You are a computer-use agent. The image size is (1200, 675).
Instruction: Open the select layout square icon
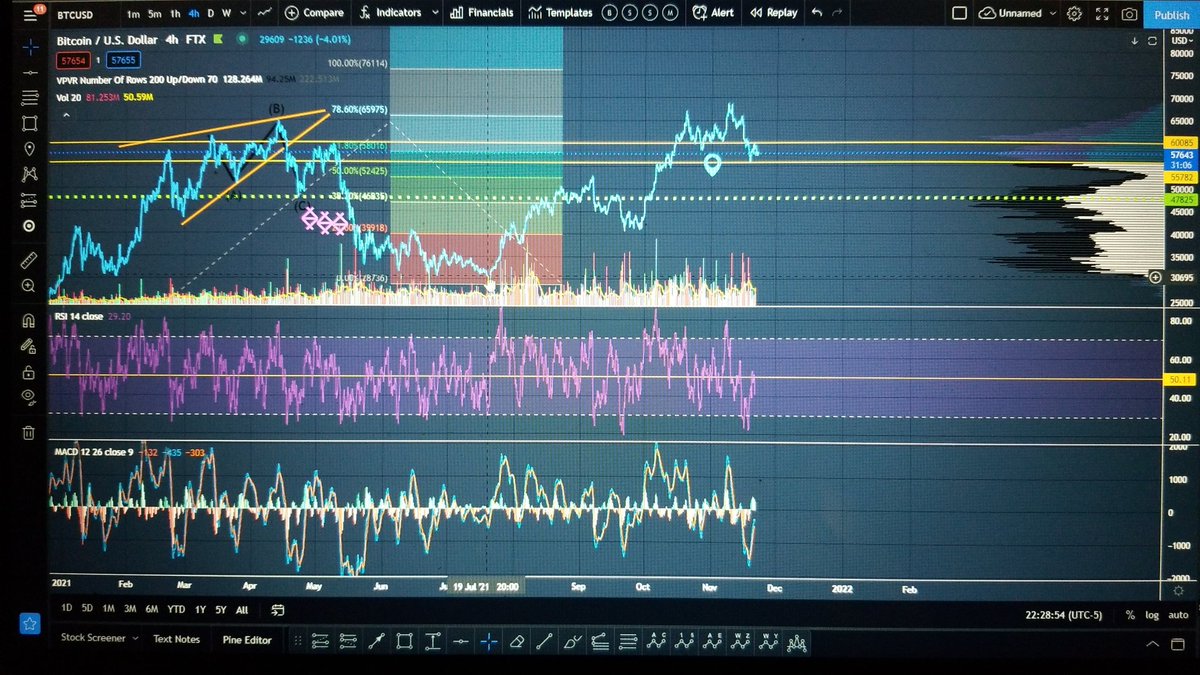(x=959, y=14)
